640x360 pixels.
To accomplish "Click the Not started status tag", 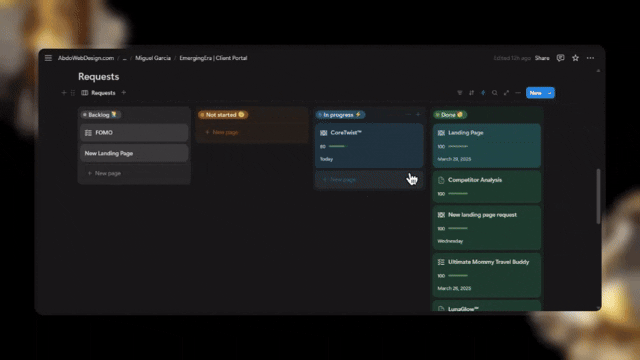I will click(x=223, y=115).
